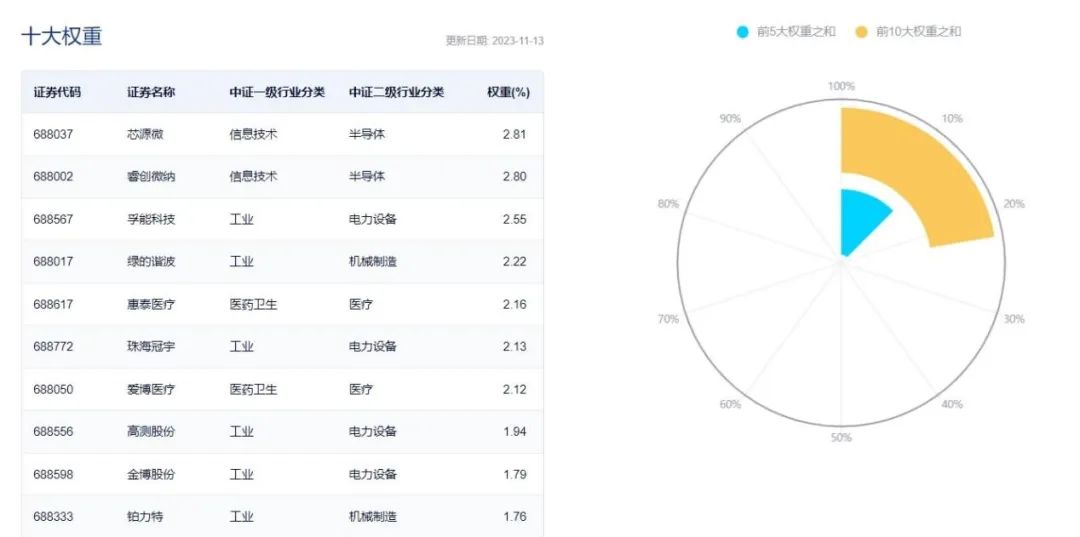Toggle the 前10大权重之和 legend dot

[x=862, y=32]
